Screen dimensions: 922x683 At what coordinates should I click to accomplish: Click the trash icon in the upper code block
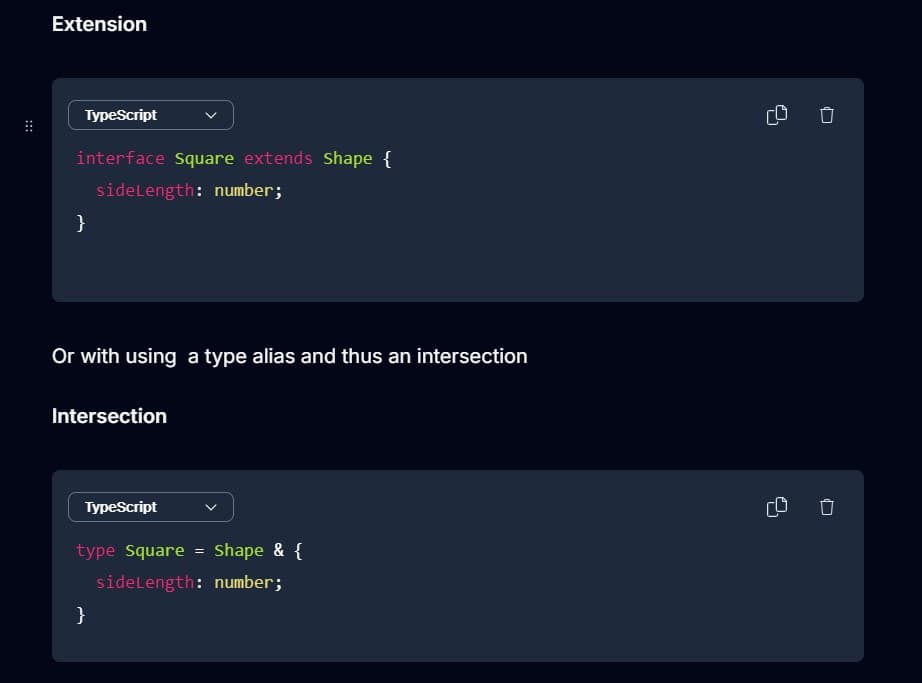(826, 115)
